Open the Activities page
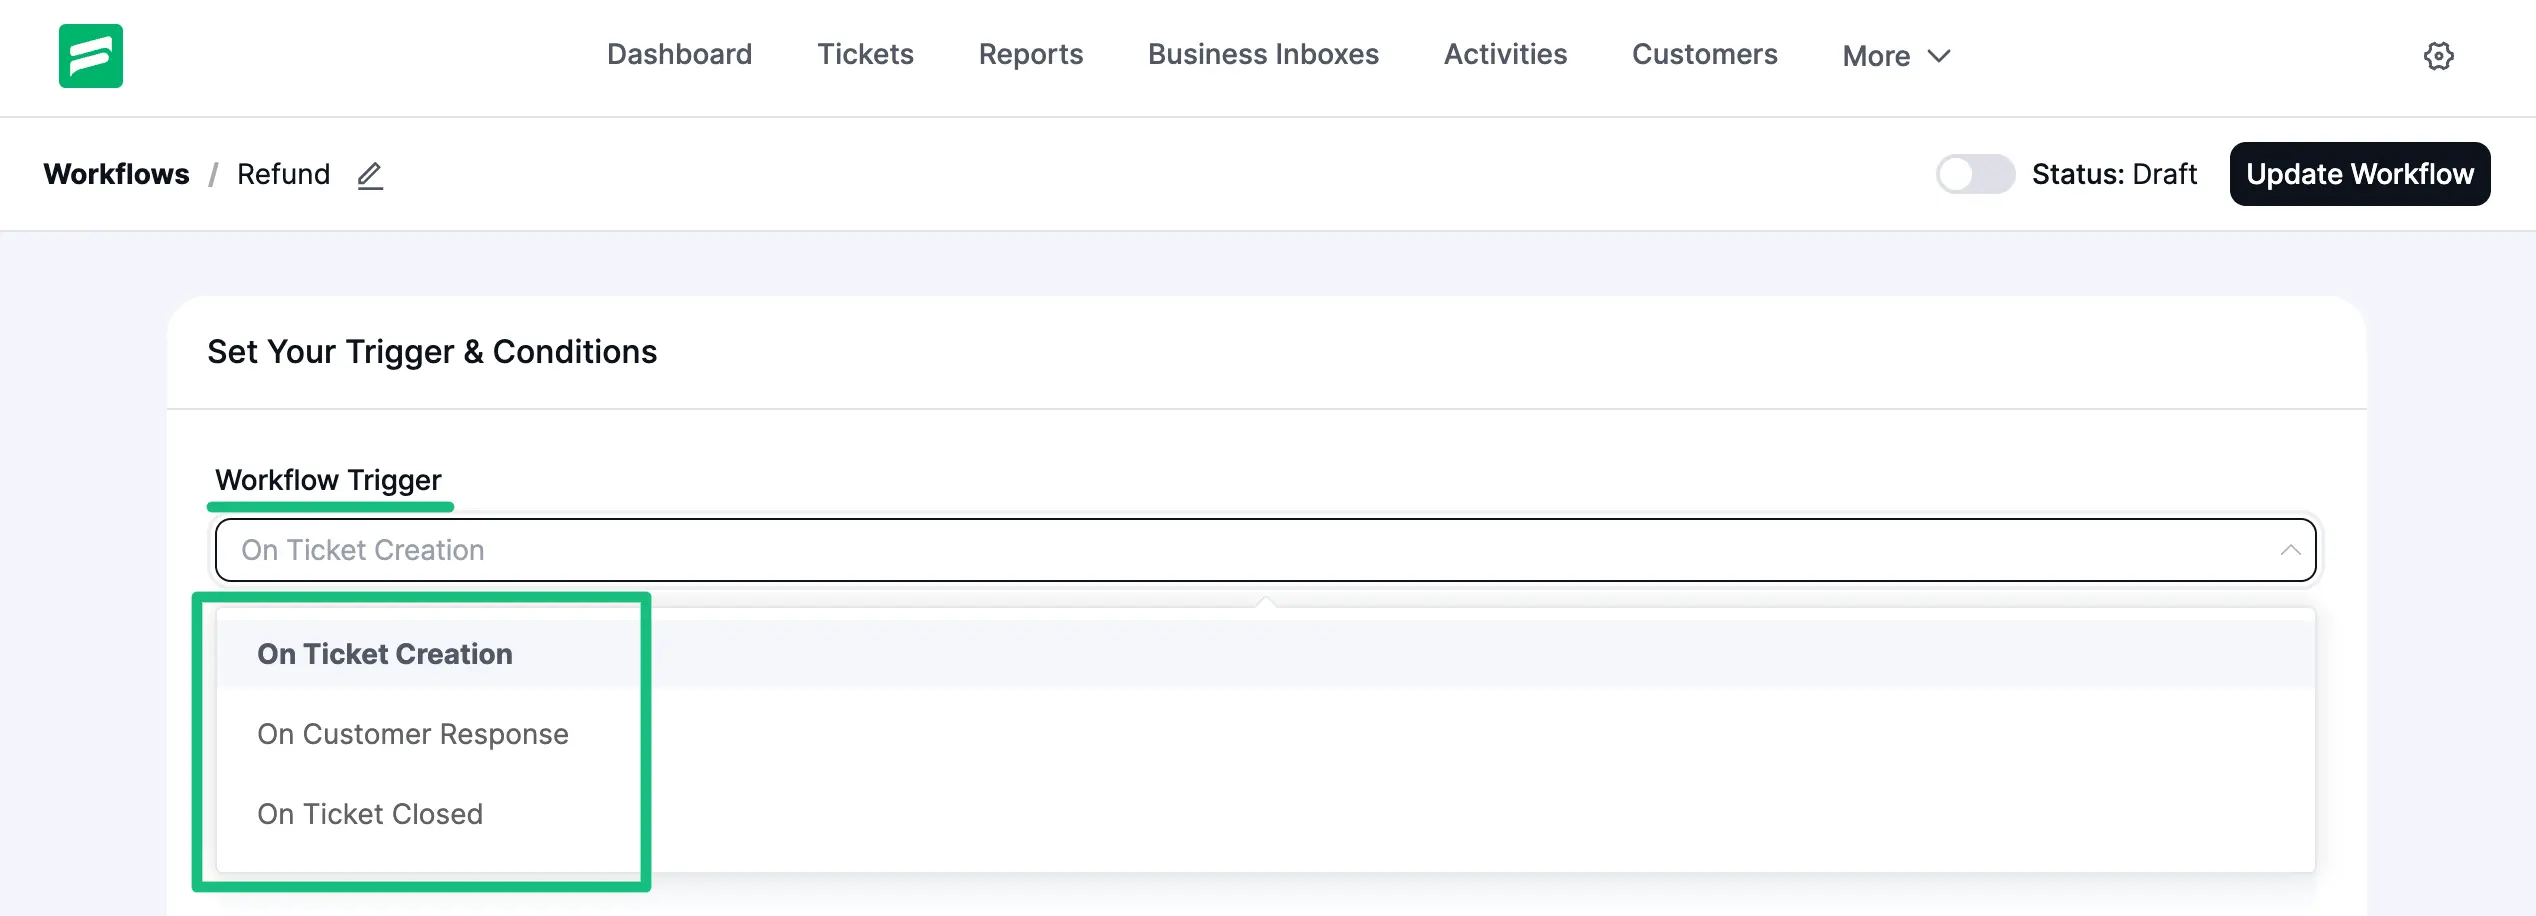This screenshot has height=916, width=2536. [1504, 55]
